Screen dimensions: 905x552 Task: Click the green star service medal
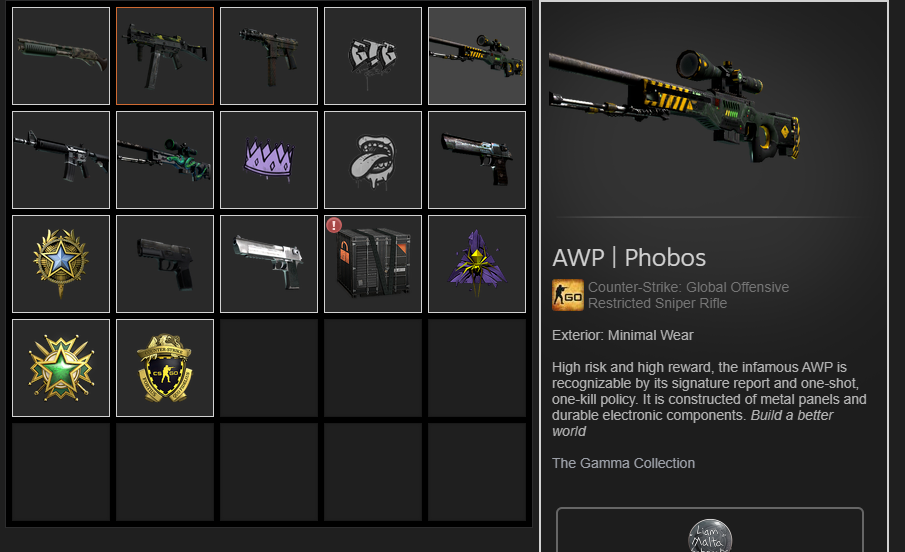pyautogui.click(x=61, y=368)
